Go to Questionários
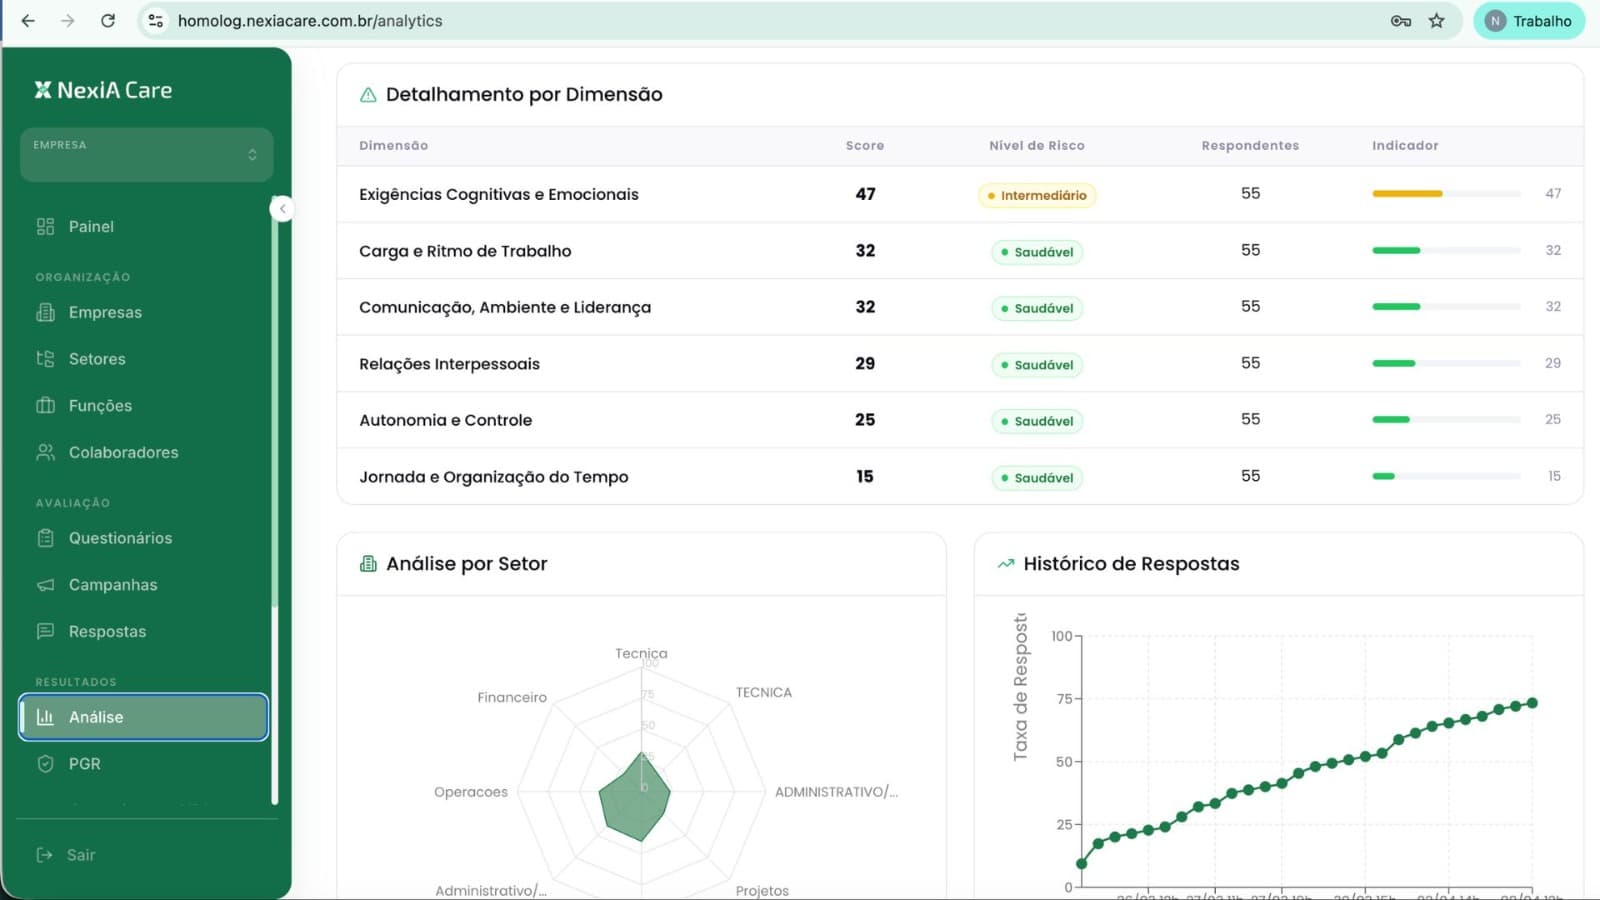The image size is (1600, 900). click(143, 538)
